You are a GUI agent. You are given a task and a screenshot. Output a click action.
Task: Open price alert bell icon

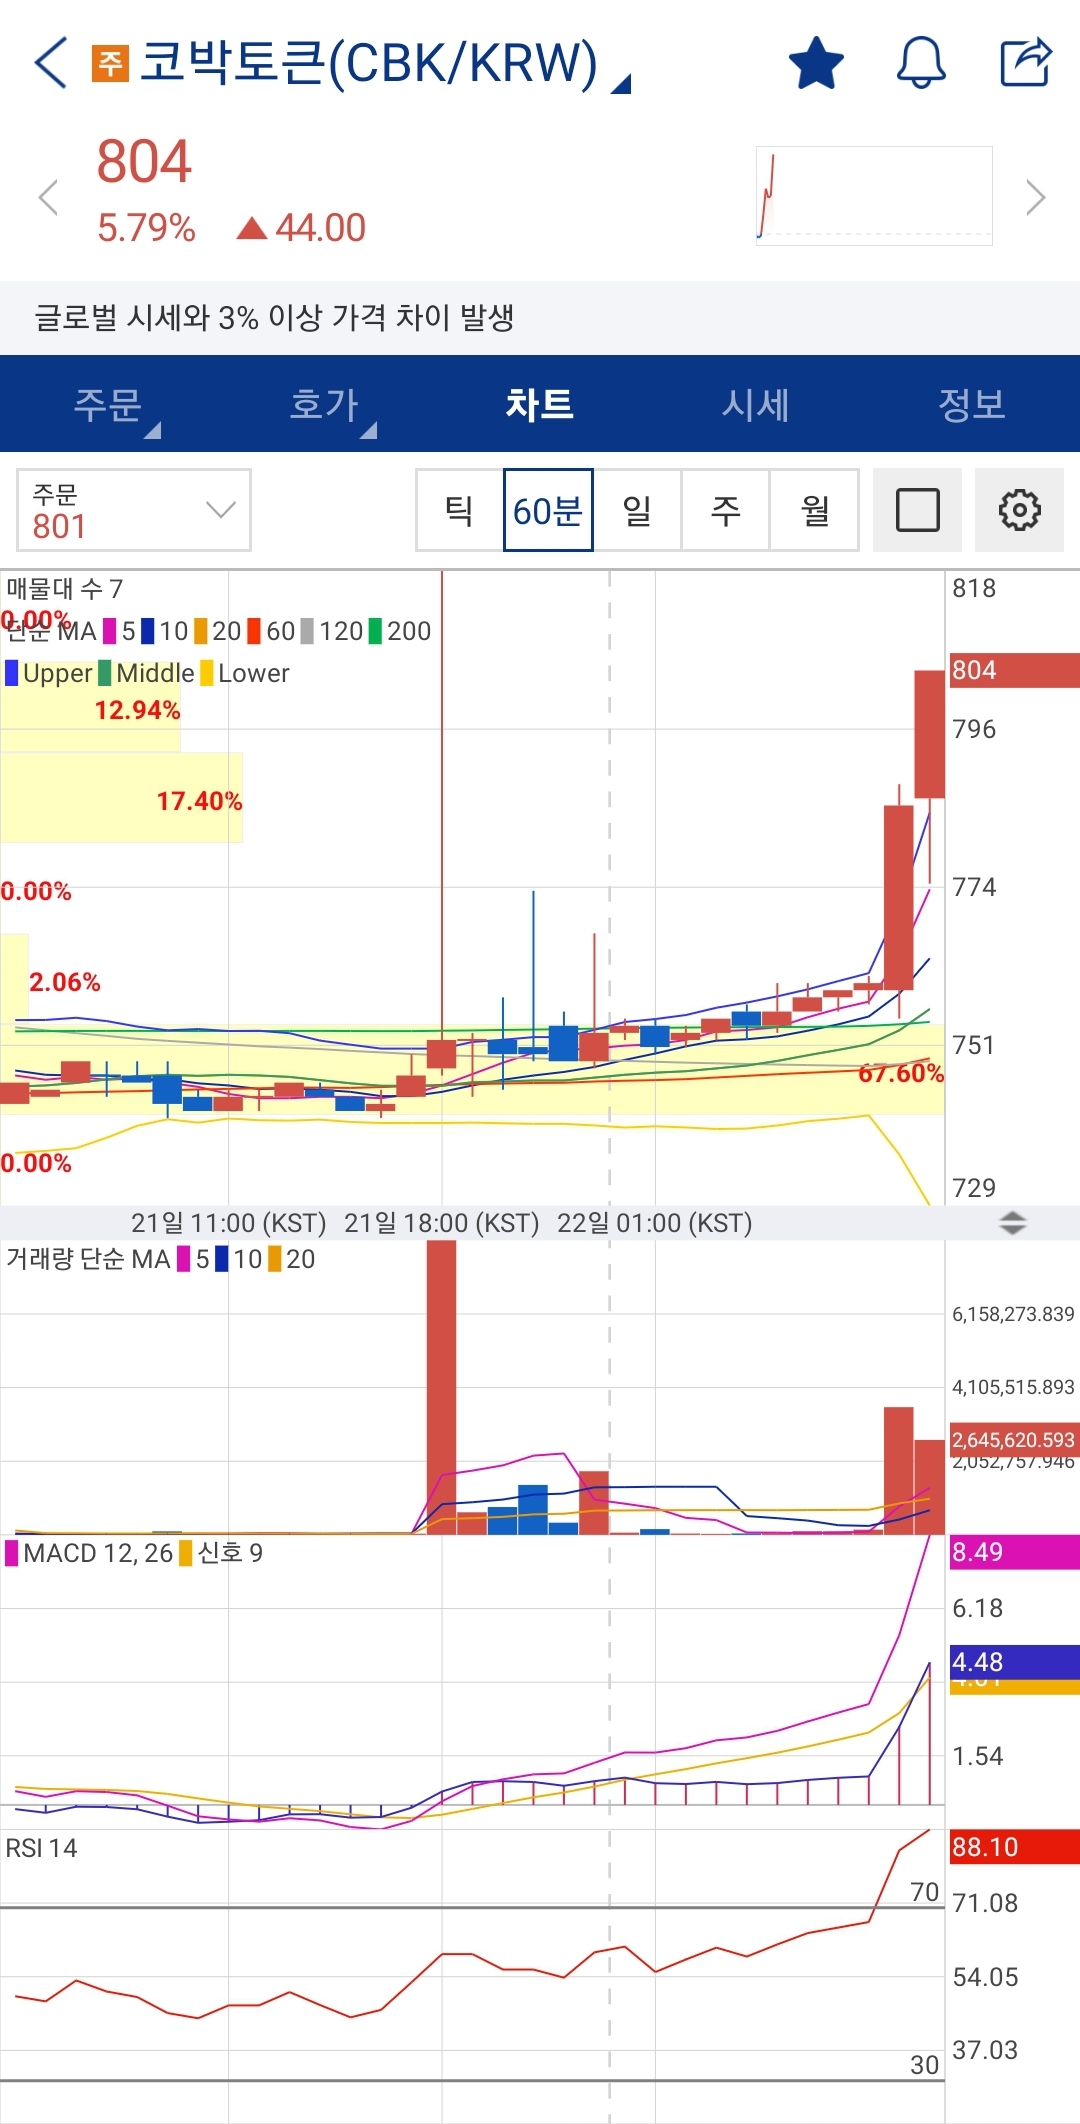click(x=920, y=63)
